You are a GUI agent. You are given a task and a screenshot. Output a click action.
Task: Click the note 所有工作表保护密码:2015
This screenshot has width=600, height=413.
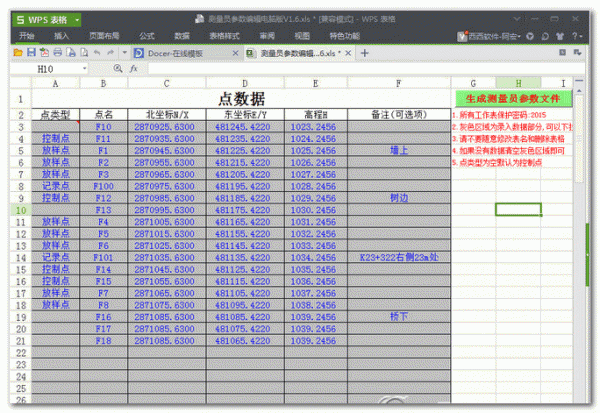(x=499, y=115)
